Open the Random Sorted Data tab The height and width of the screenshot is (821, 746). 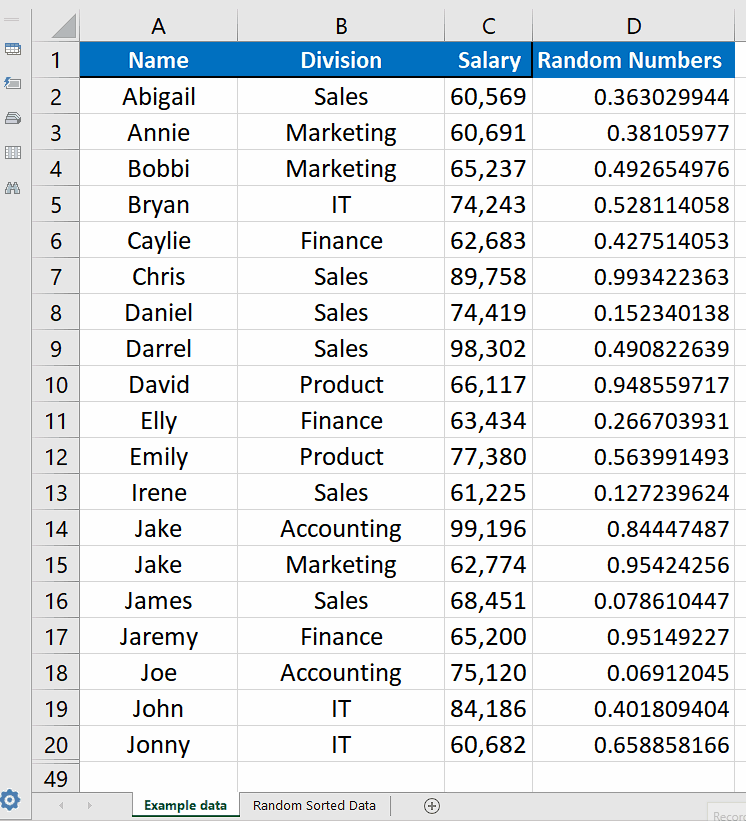(x=314, y=805)
